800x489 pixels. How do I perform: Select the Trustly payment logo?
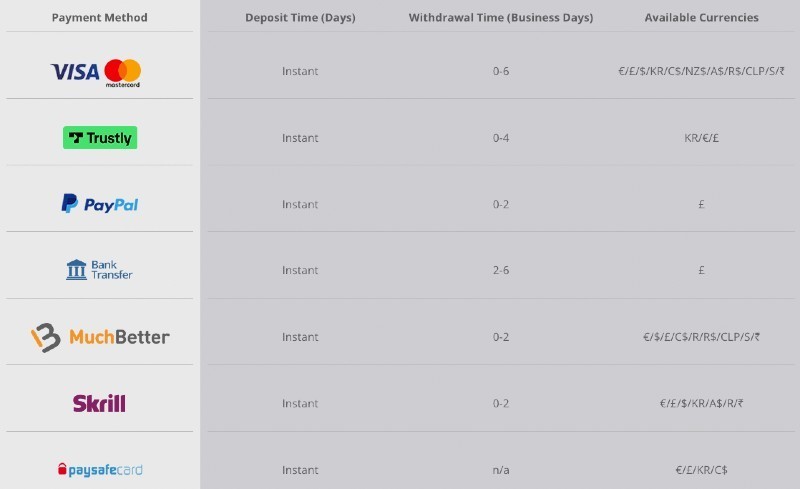point(100,138)
